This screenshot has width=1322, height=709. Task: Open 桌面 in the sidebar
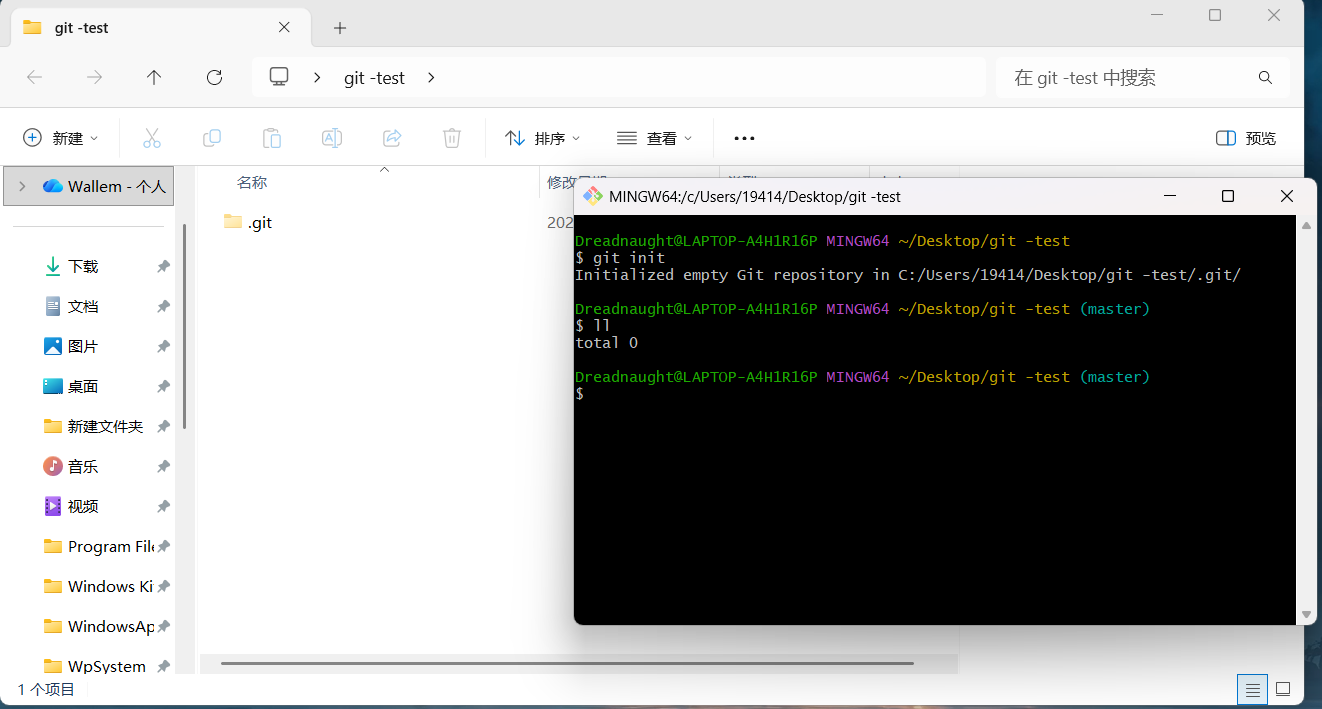tap(83, 386)
